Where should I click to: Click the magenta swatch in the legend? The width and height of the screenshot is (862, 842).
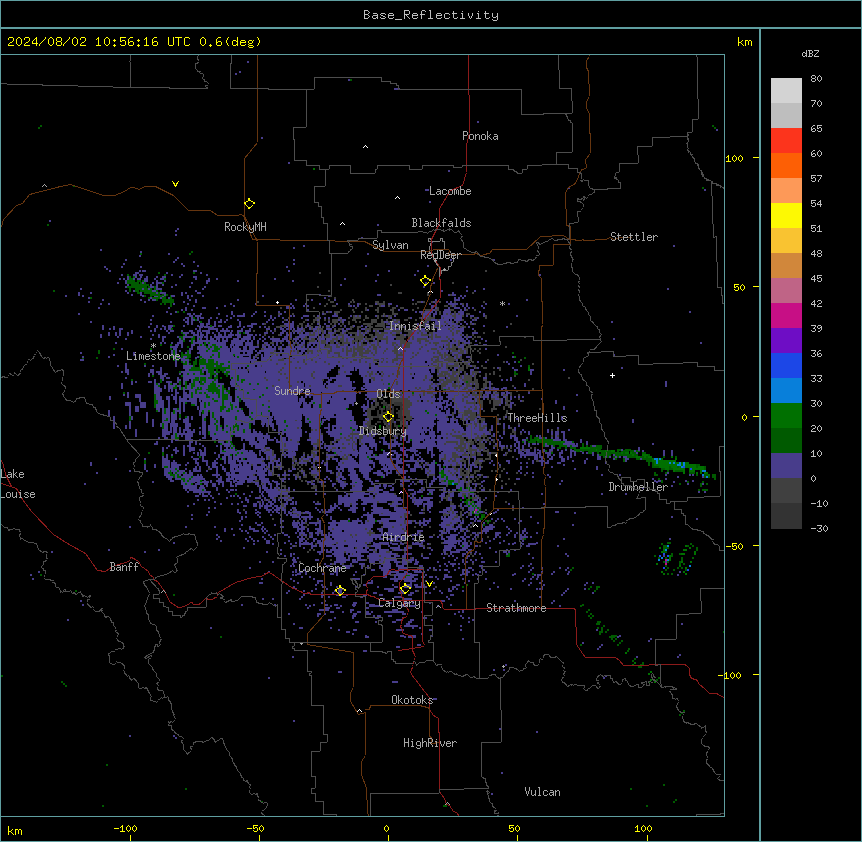(786, 315)
